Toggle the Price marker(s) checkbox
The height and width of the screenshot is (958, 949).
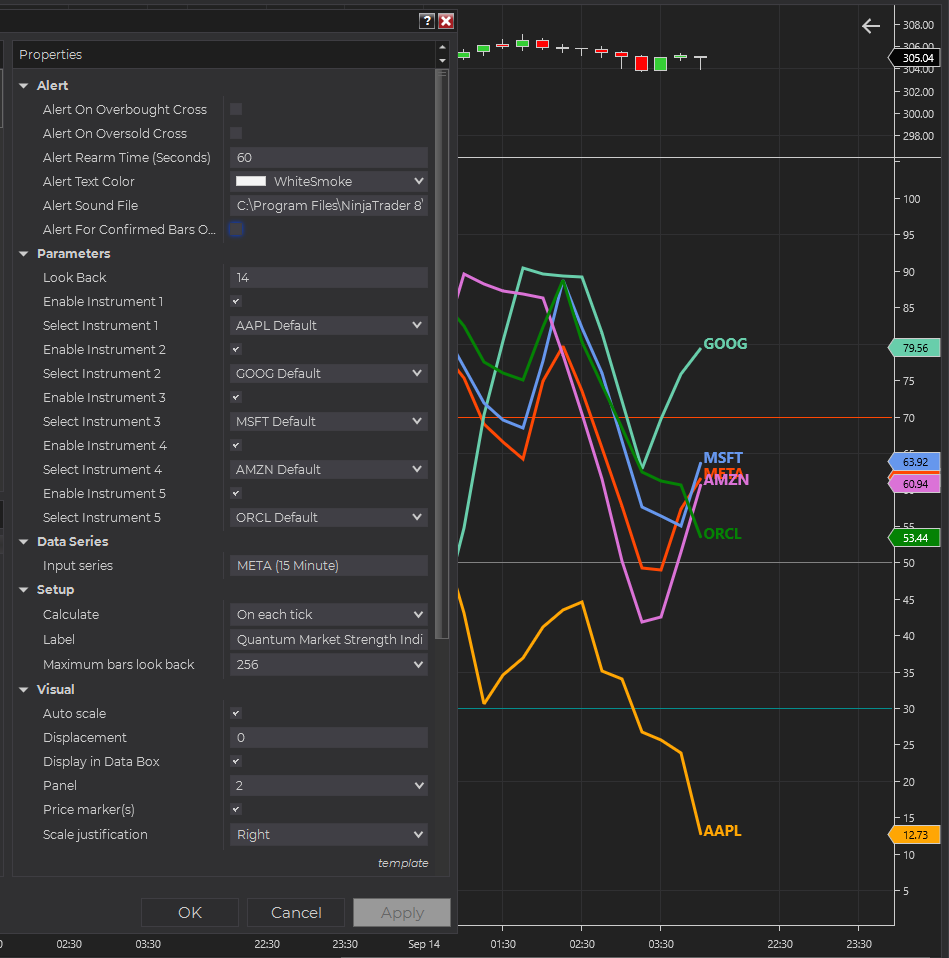click(x=236, y=810)
